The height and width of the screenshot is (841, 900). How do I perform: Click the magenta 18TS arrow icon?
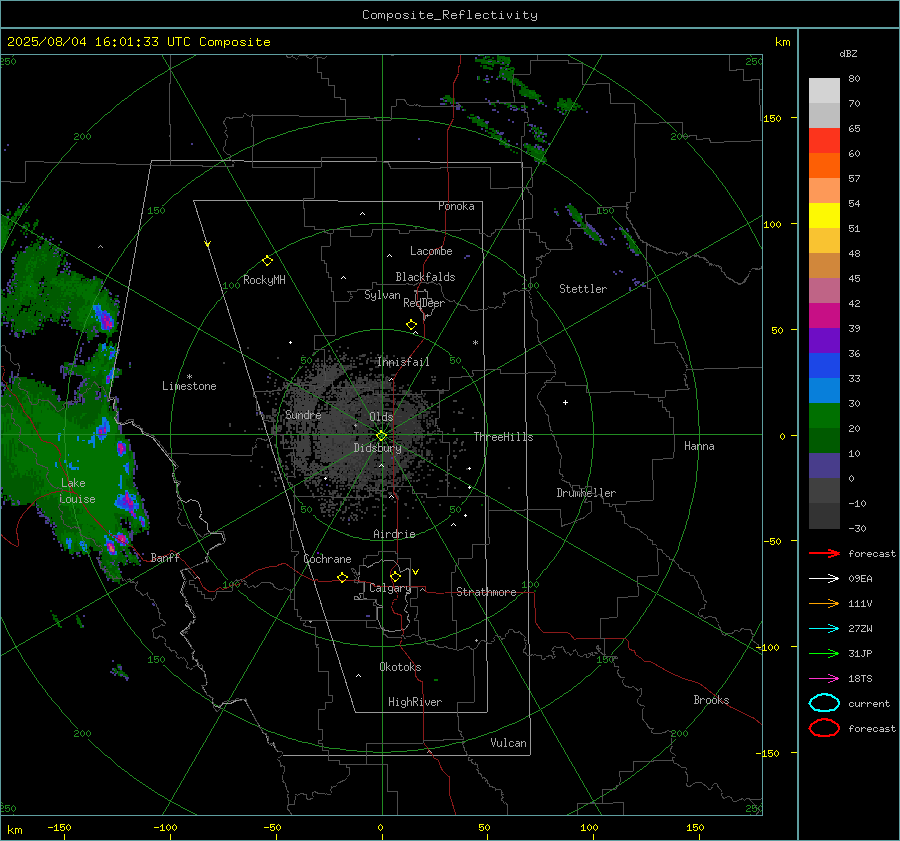coord(824,679)
